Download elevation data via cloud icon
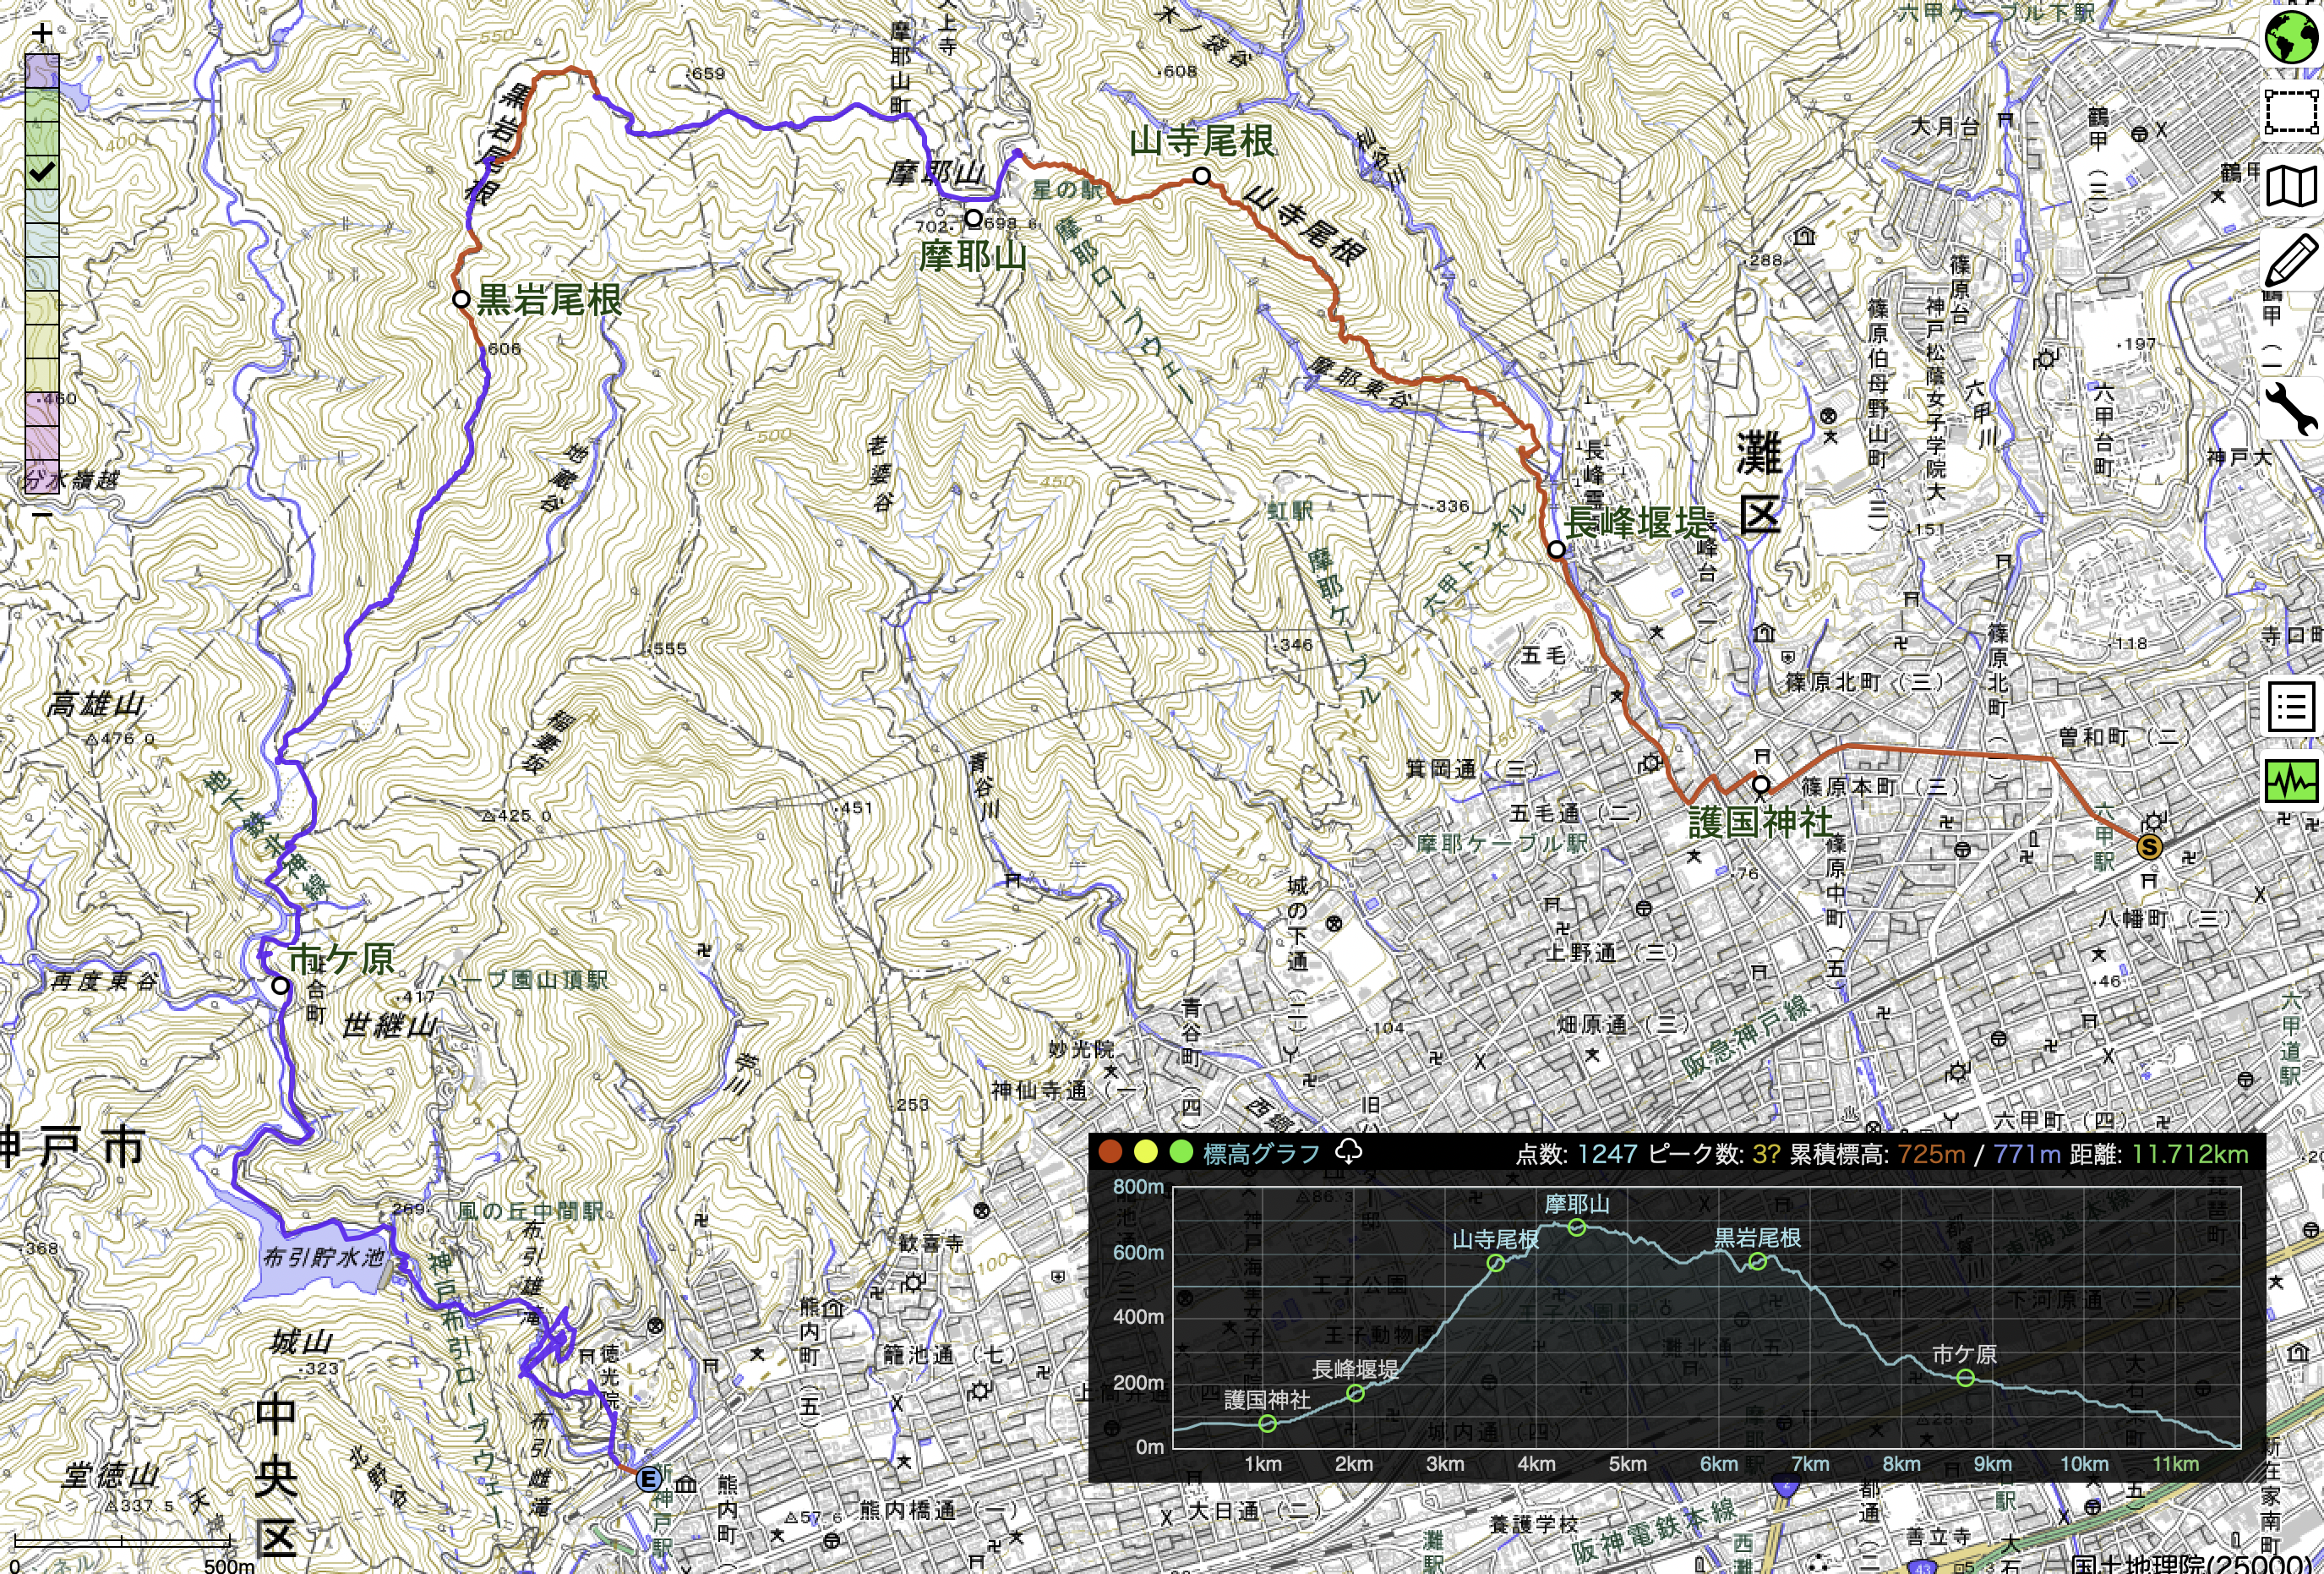Viewport: 2324px width, 1574px height. point(1349,1152)
